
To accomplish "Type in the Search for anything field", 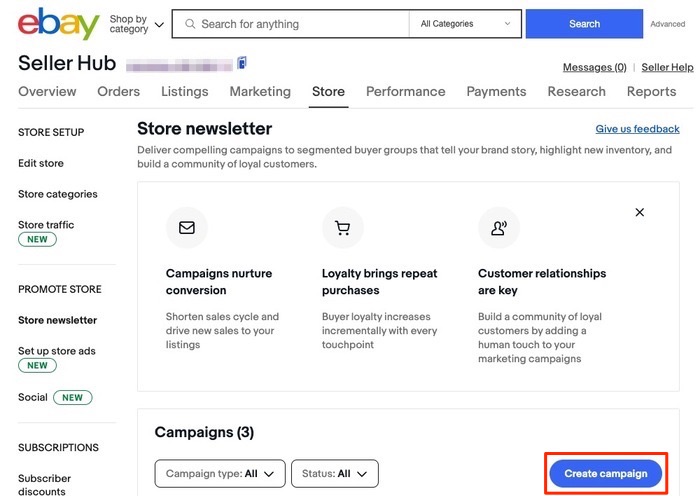I will click(x=300, y=24).
